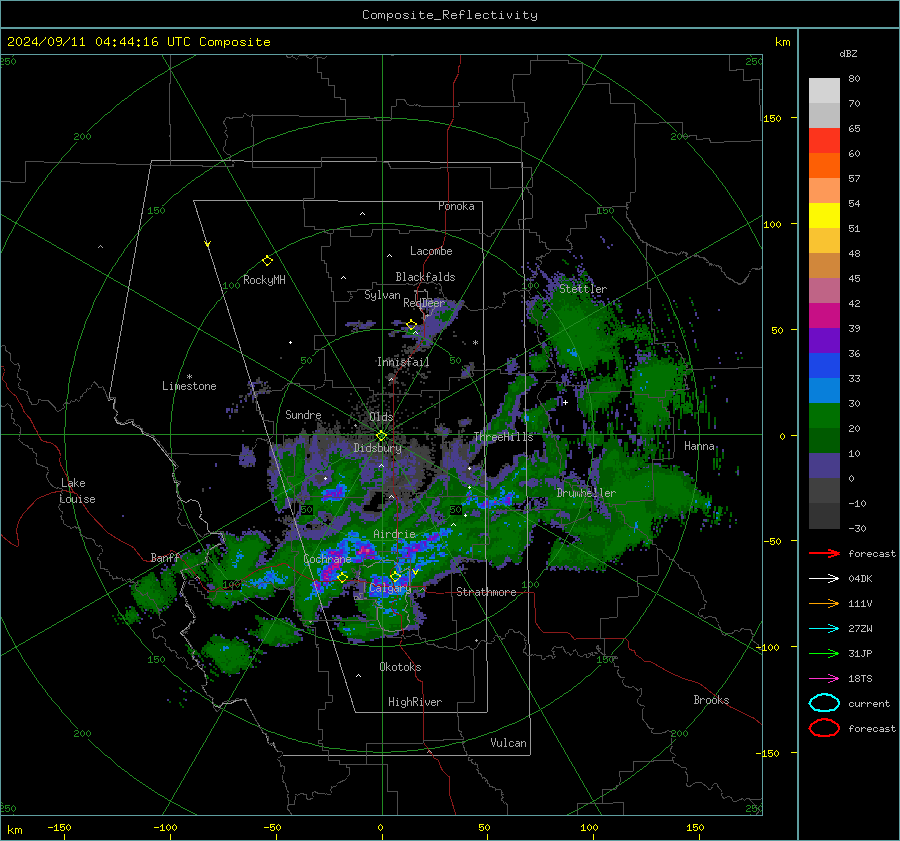Click the Airdrie city label
The height and width of the screenshot is (841, 900).
click(x=394, y=534)
